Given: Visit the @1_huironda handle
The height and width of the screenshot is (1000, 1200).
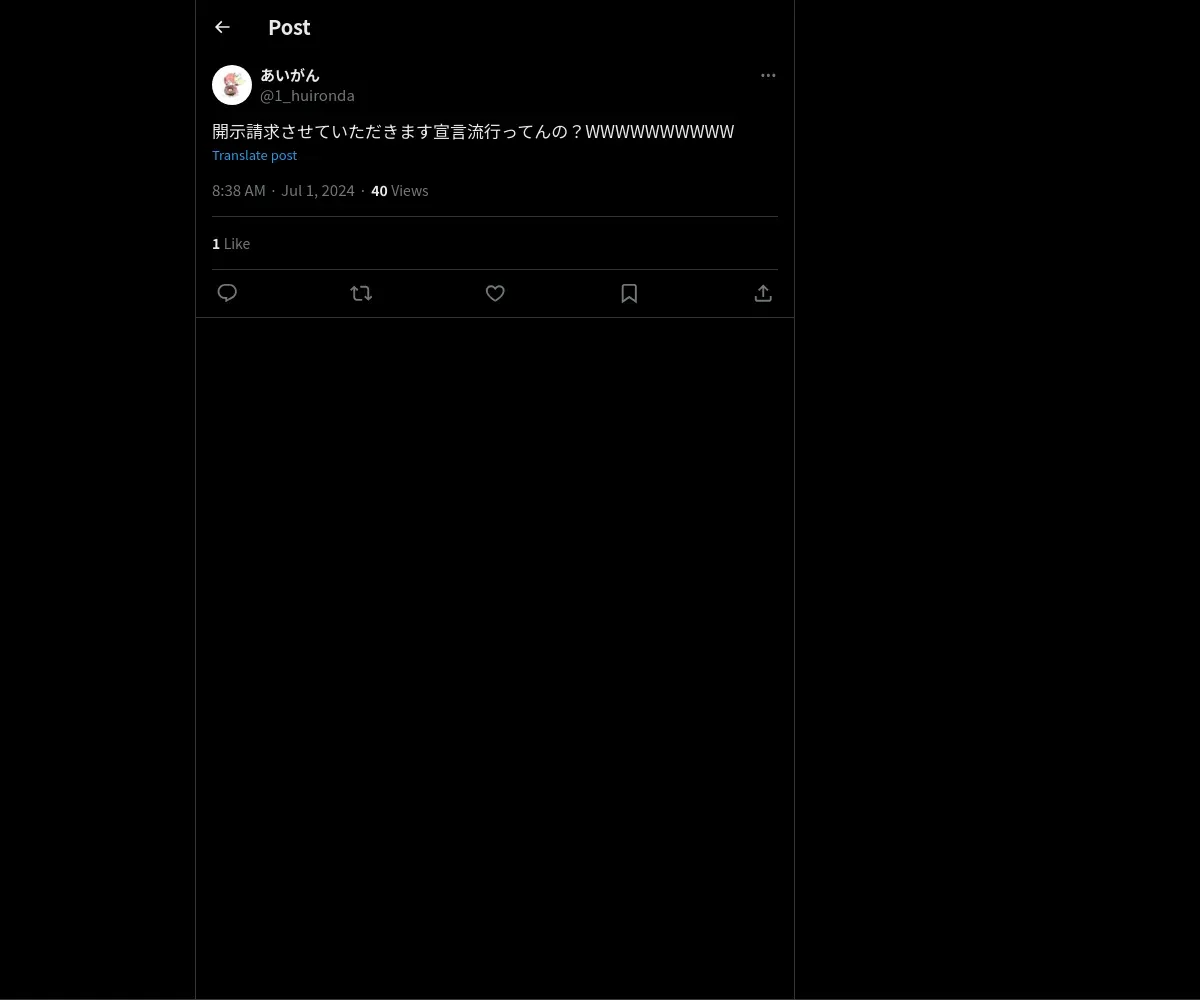Looking at the screenshot, I should point(307,95).
